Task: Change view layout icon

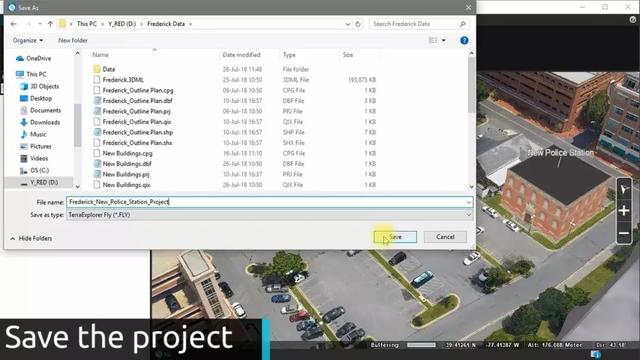Action: click(x=433, y=40)
